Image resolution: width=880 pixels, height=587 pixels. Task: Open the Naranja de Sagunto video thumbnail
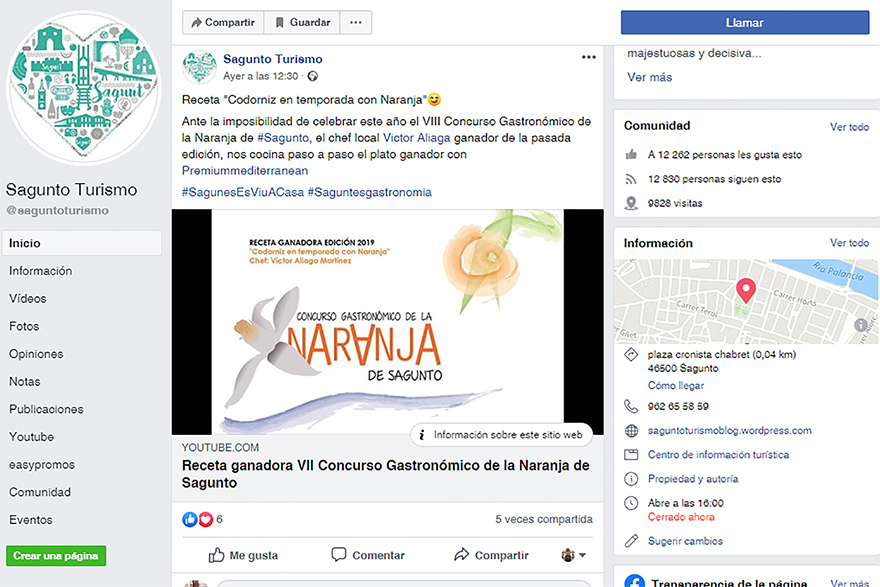[388, 322]
